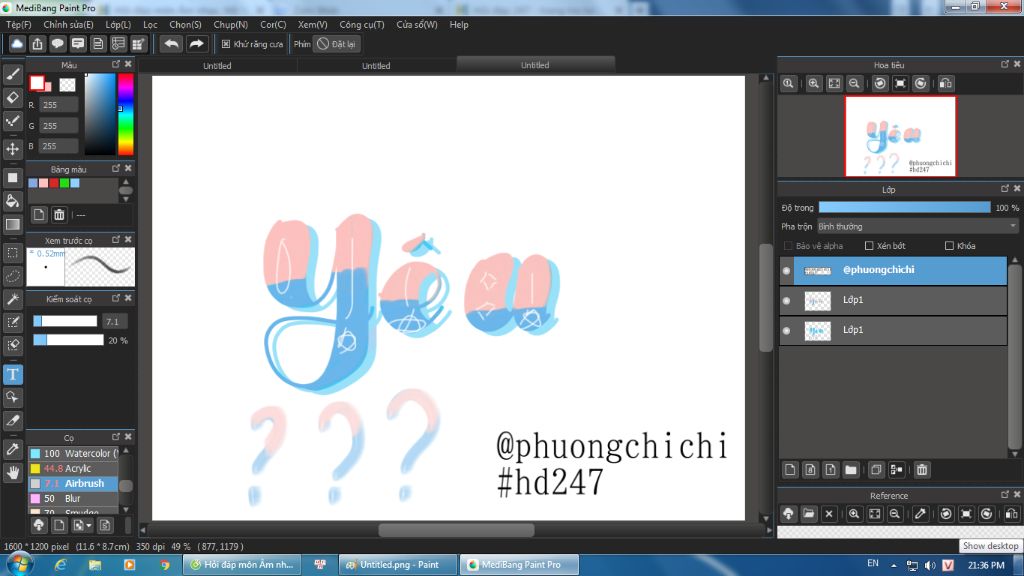This screenshot has height=576, width=1024.
Task: Click the R value input field
Action: click(x=58, y=104)
